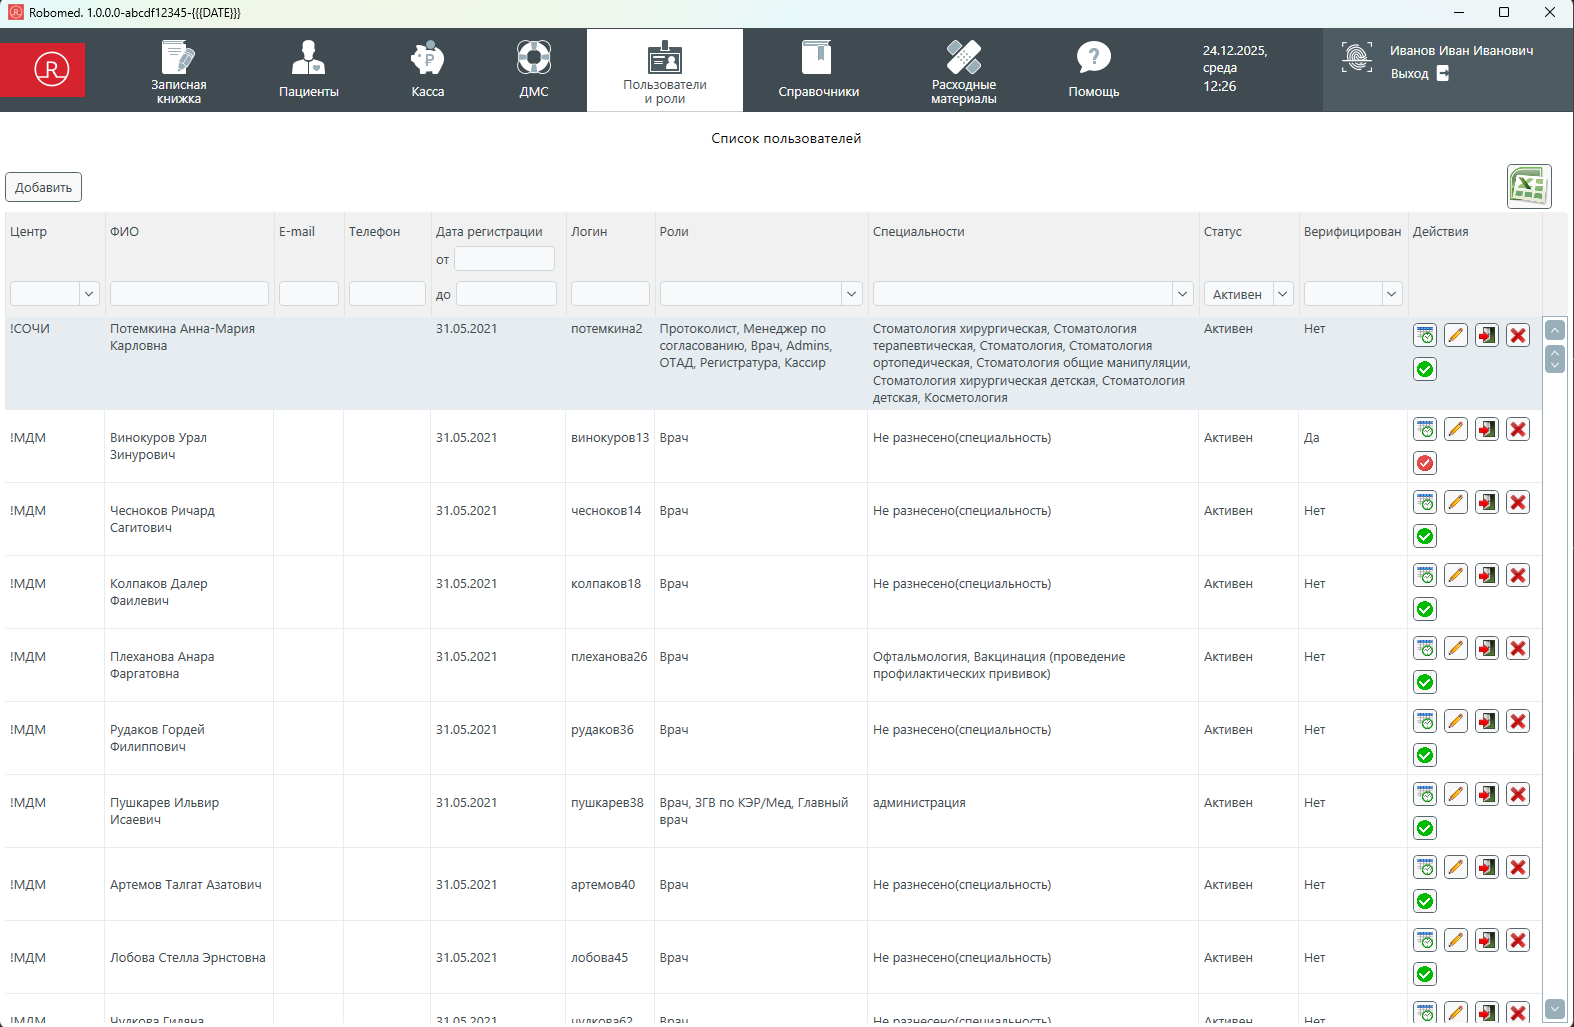The width and height of the screenshot is (1574, 1027).
Task: Open Помощь help section
Action: (1093, 70)
